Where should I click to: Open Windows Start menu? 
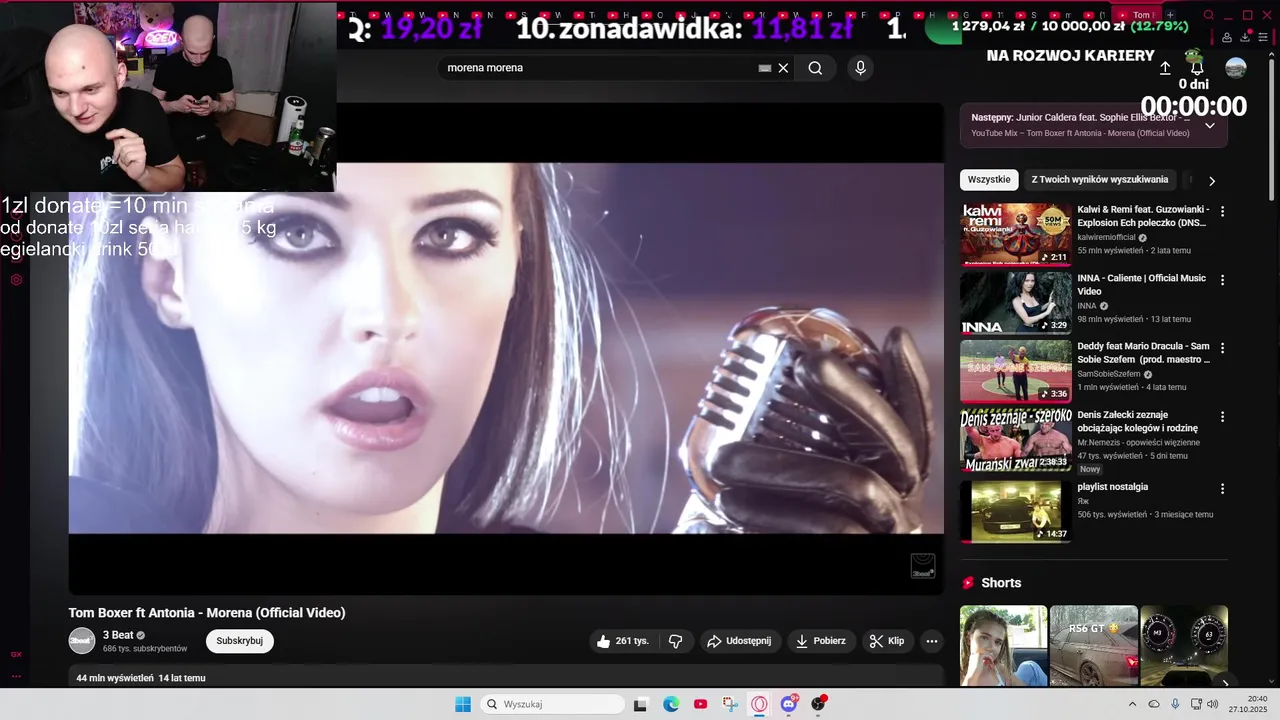pyautogui.click(x=463, y=704)
